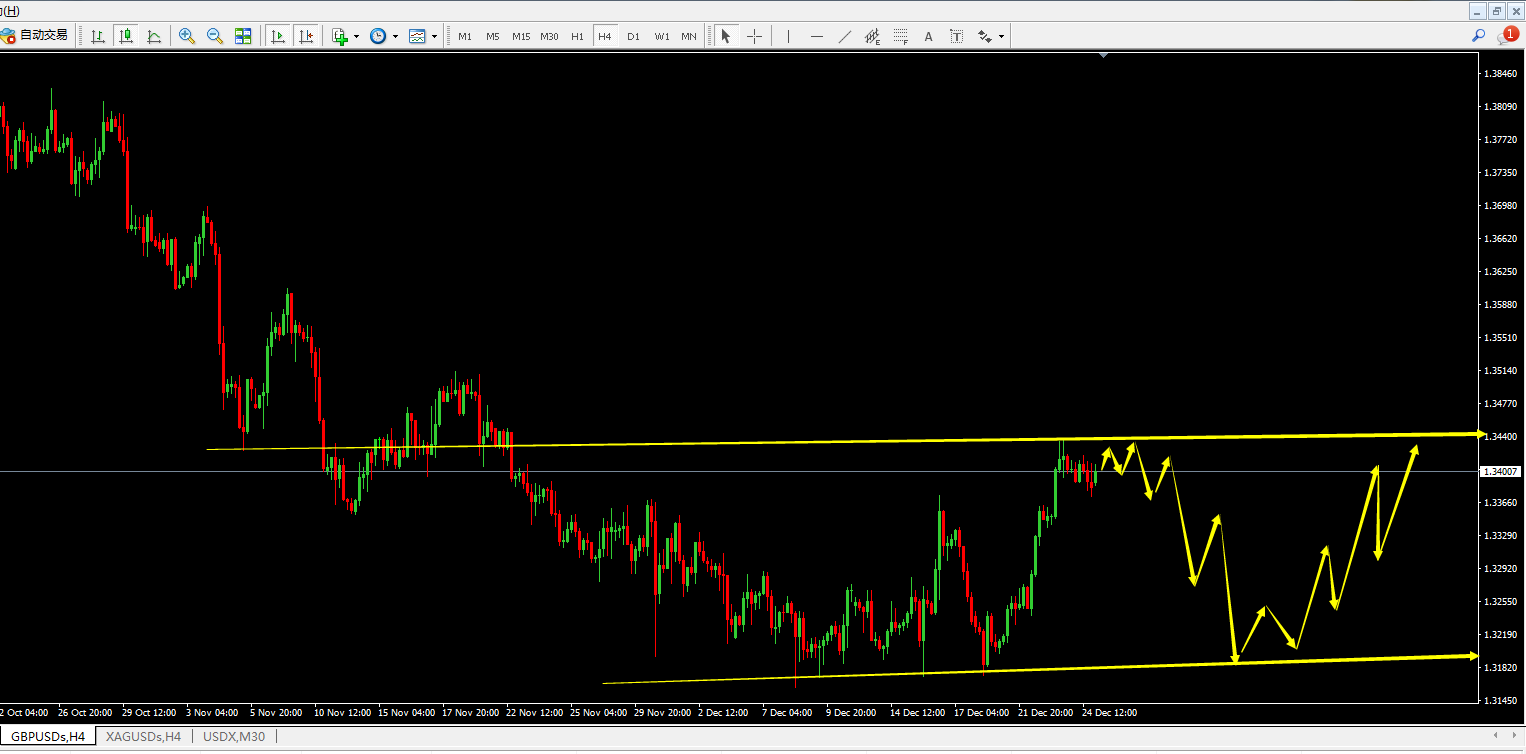The image size is (1526, 754).
Task: Click the 14 Dec 12:00 time label
Action: [x=918, y=713]
